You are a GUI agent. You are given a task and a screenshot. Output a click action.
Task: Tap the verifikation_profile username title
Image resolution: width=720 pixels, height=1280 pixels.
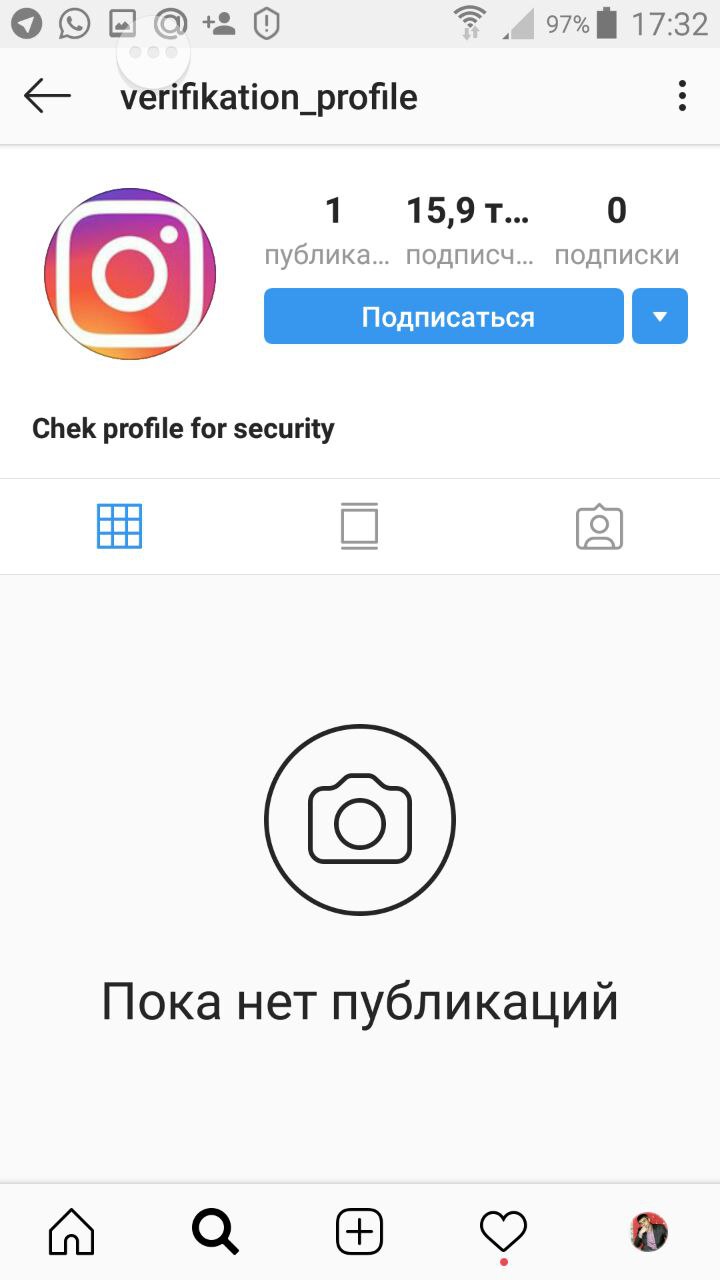[269, 98]
